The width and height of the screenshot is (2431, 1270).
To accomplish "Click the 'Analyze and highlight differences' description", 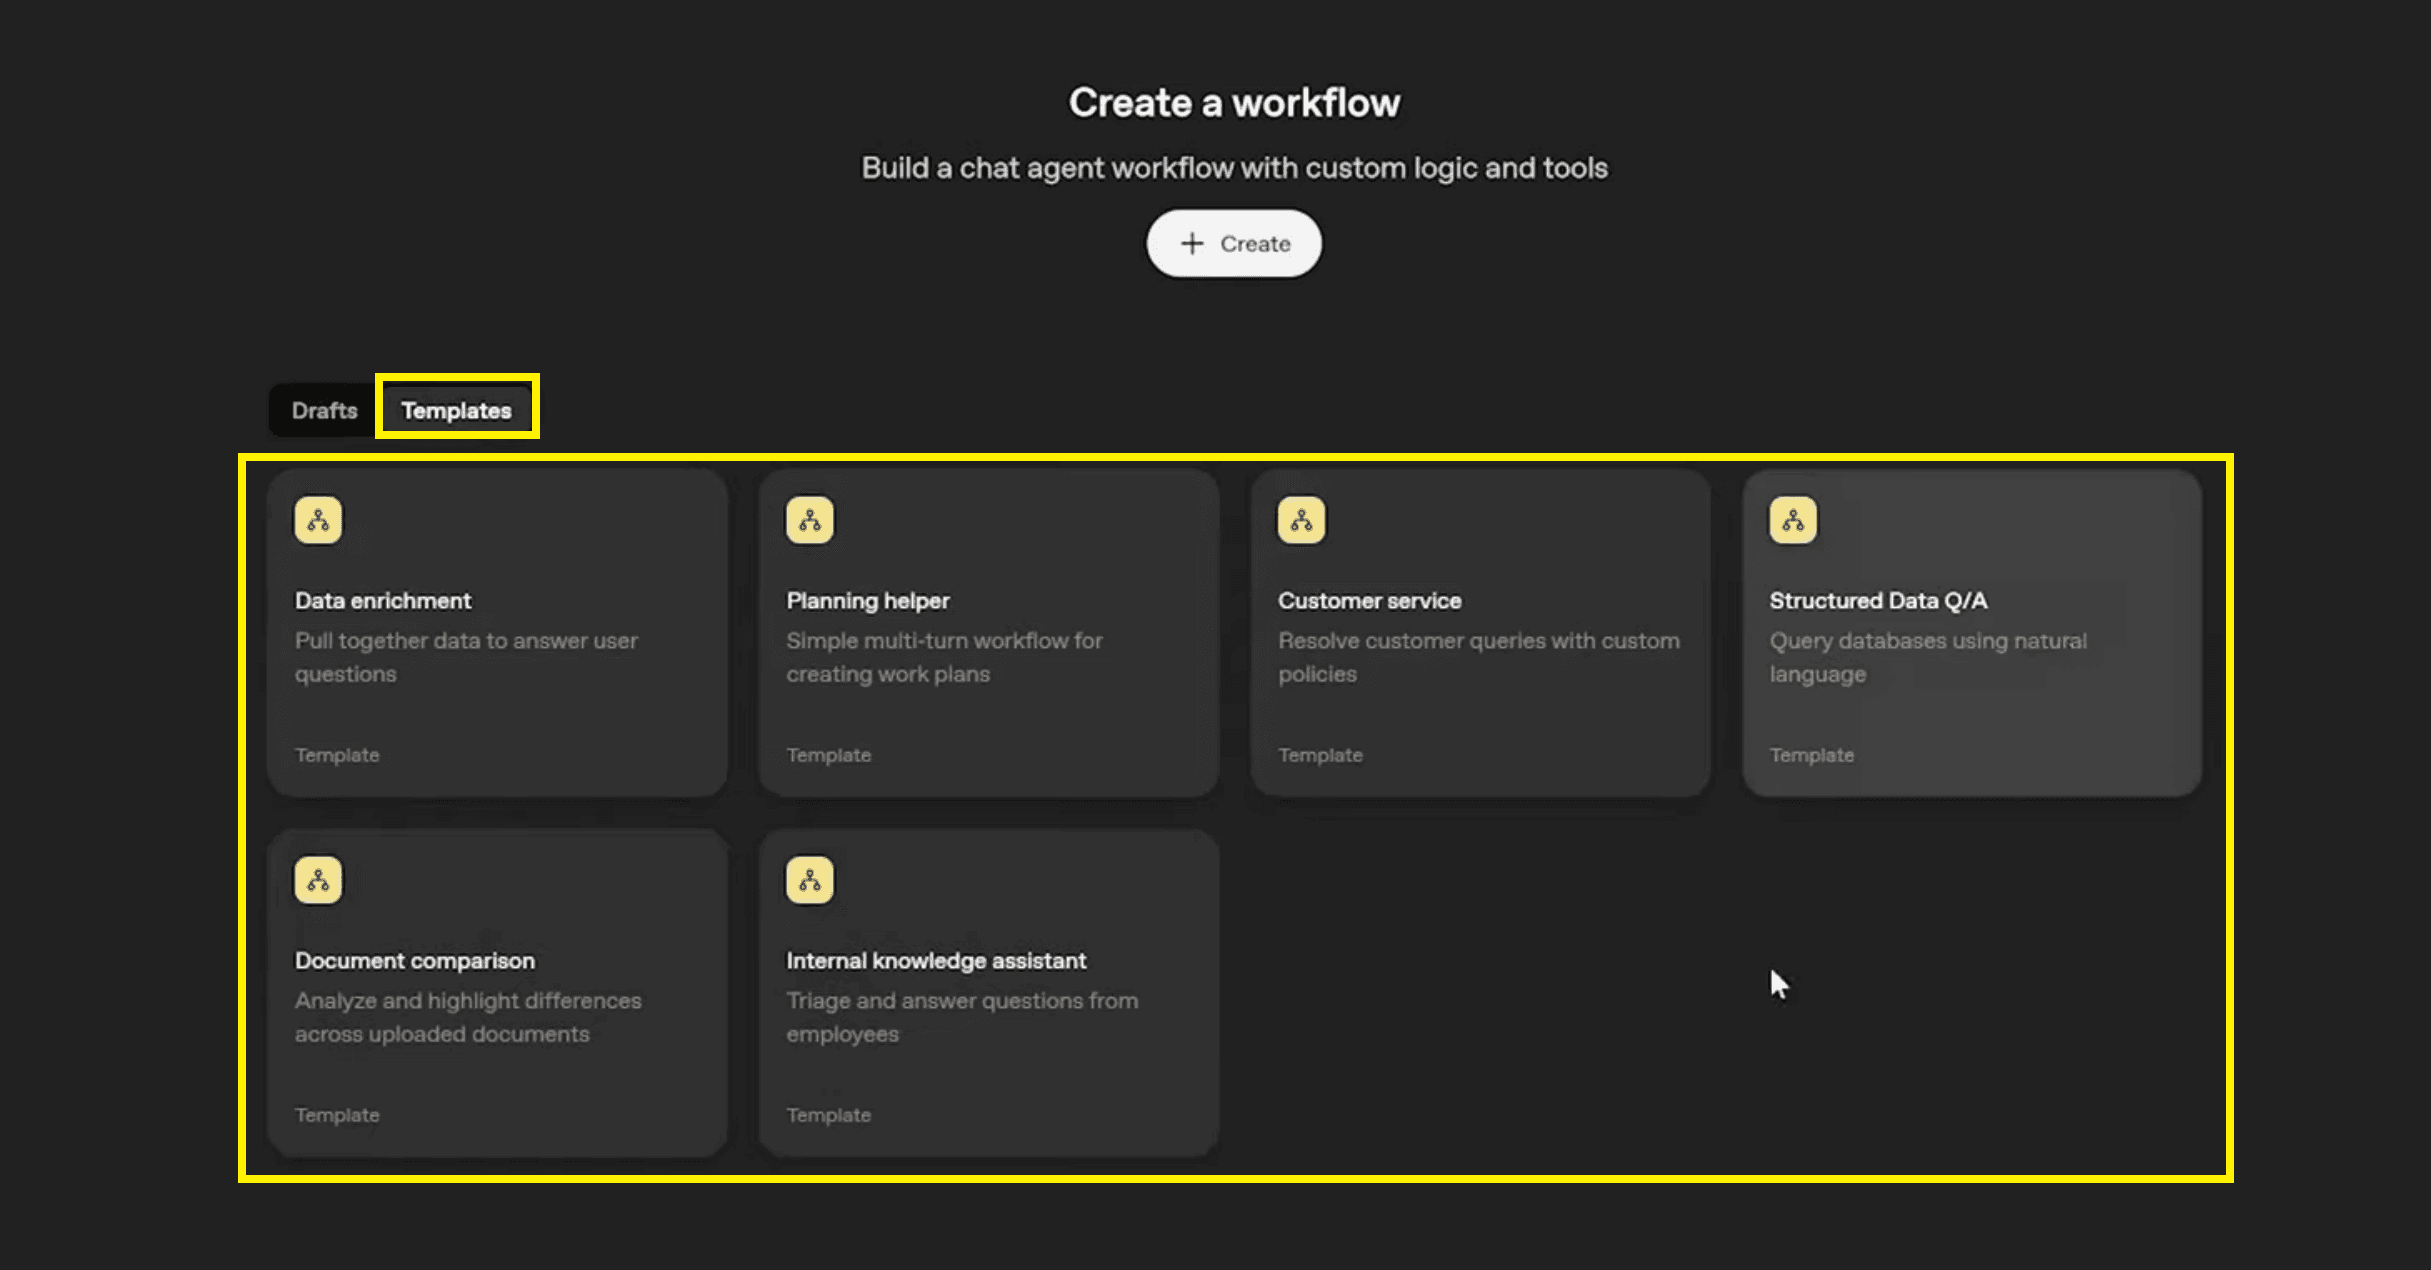I will point(468,1017).
